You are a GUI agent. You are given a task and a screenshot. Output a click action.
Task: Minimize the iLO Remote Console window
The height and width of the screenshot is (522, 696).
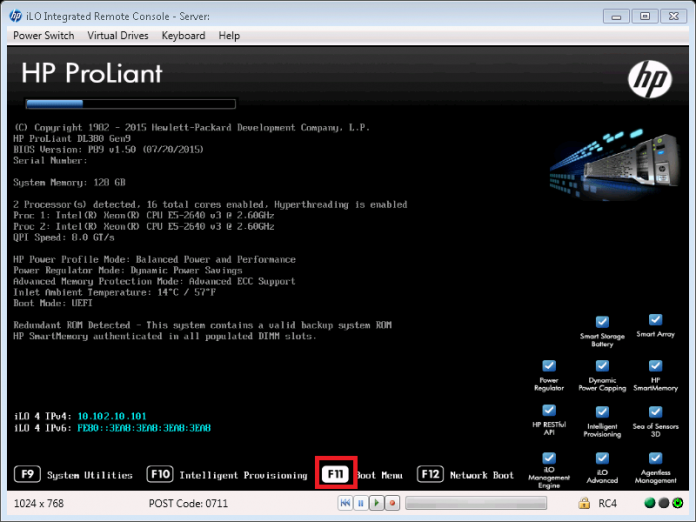click(x=616, y=16)
